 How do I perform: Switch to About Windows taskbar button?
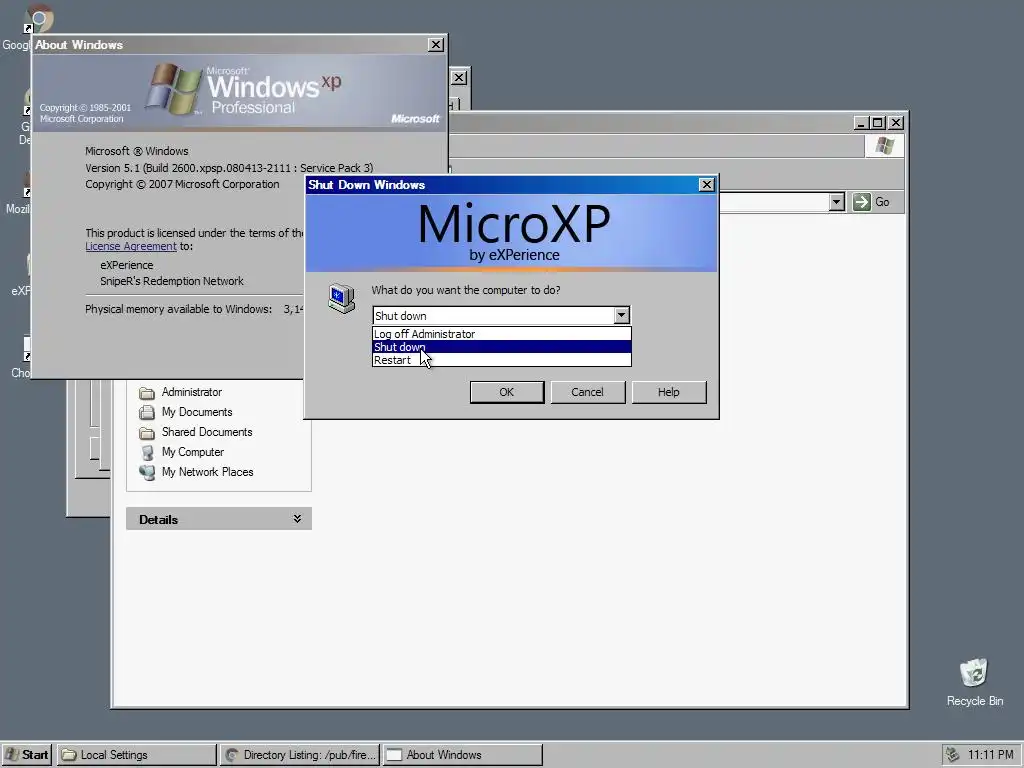coord(463,754)
